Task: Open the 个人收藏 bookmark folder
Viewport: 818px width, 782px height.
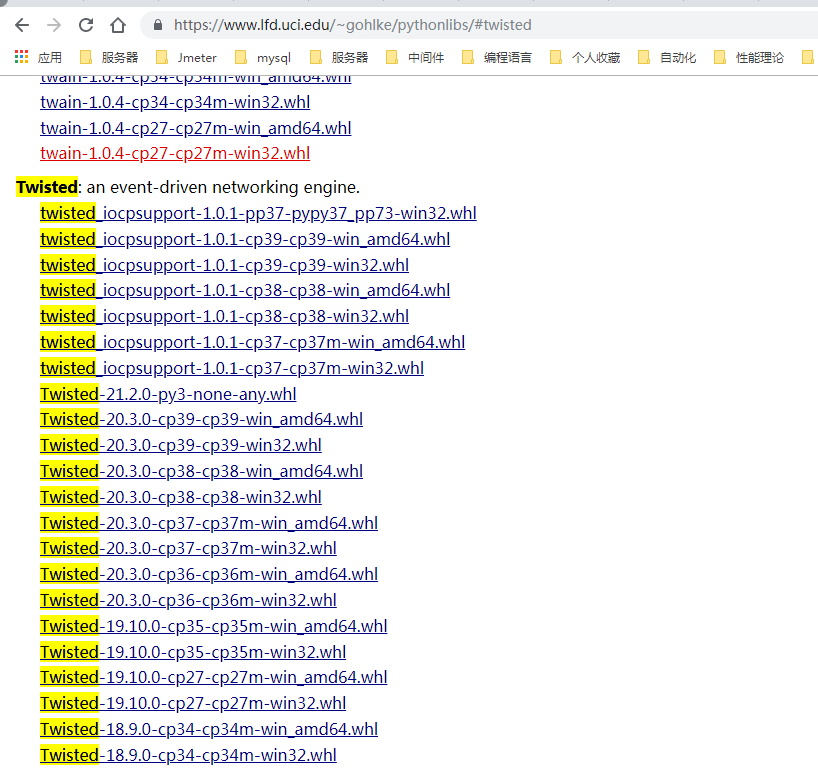Action: click(x=585, y=57)
